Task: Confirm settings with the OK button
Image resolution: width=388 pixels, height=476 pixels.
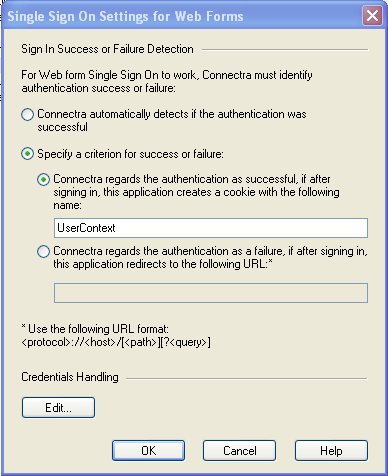Action: coord(148,451)
